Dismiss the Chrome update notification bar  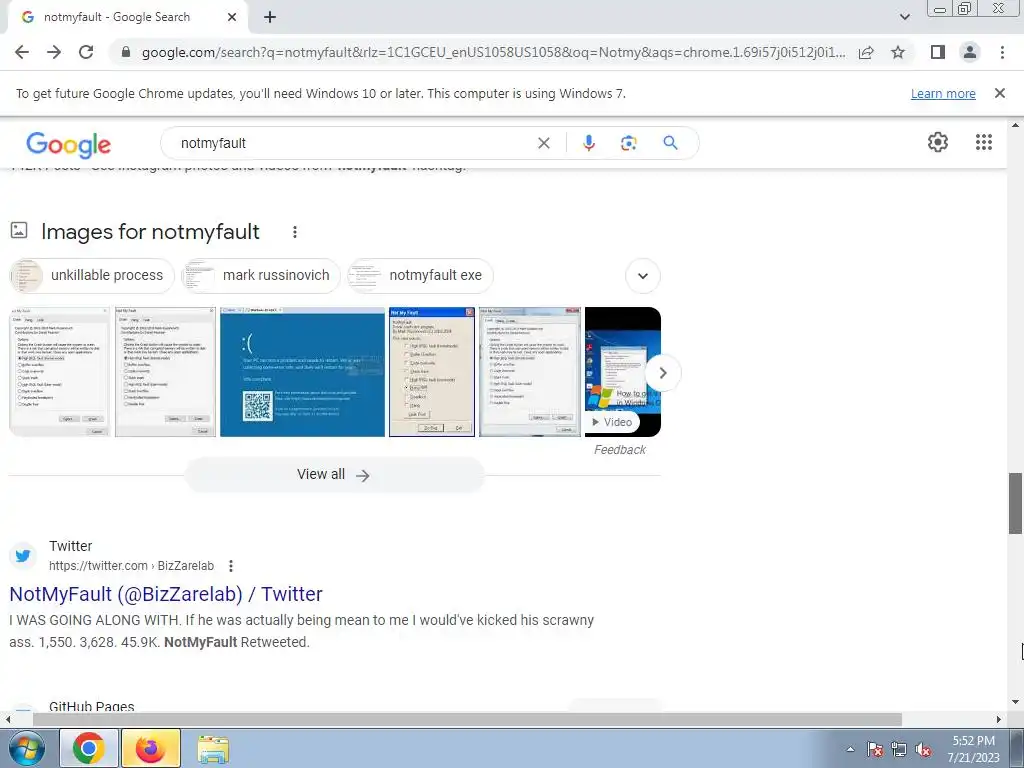pyautogui.click(x=999, y=93)
